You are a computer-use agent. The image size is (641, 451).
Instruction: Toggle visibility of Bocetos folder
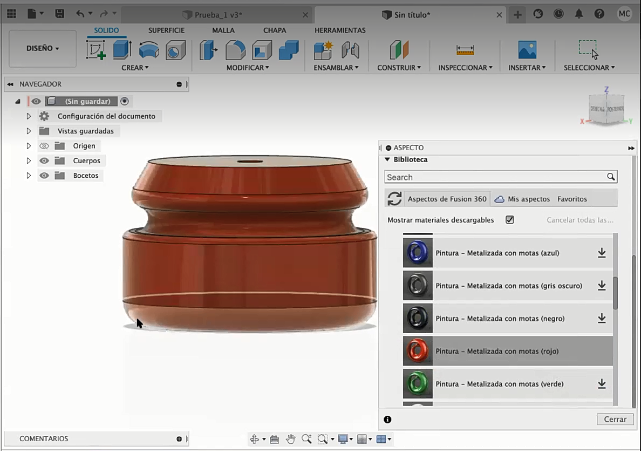(44, 175)
